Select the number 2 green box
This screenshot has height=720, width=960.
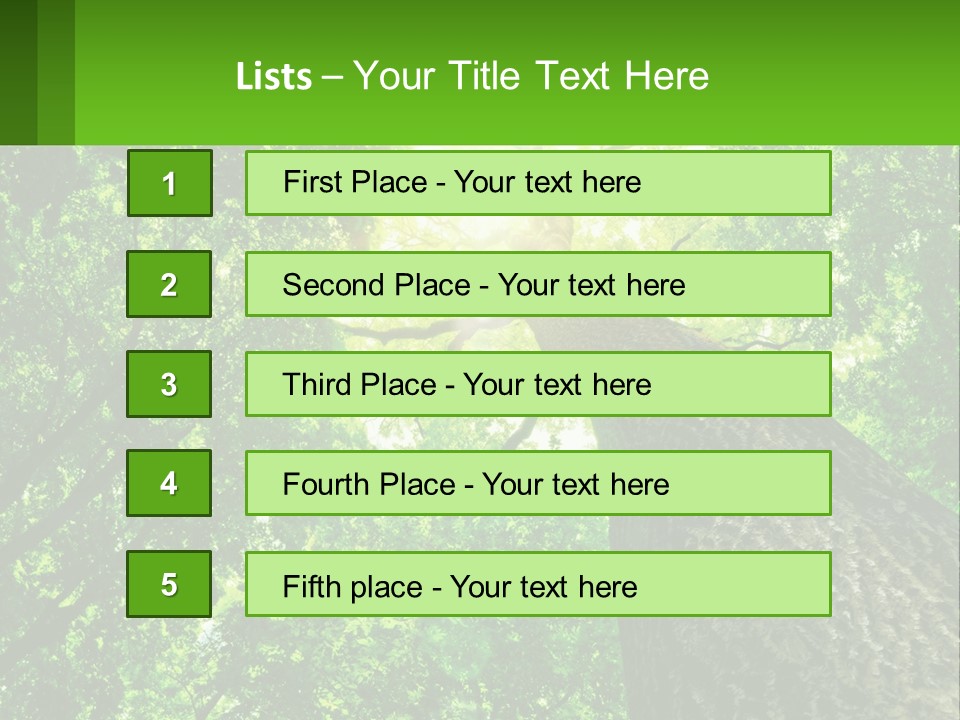[x=169, y=284]
